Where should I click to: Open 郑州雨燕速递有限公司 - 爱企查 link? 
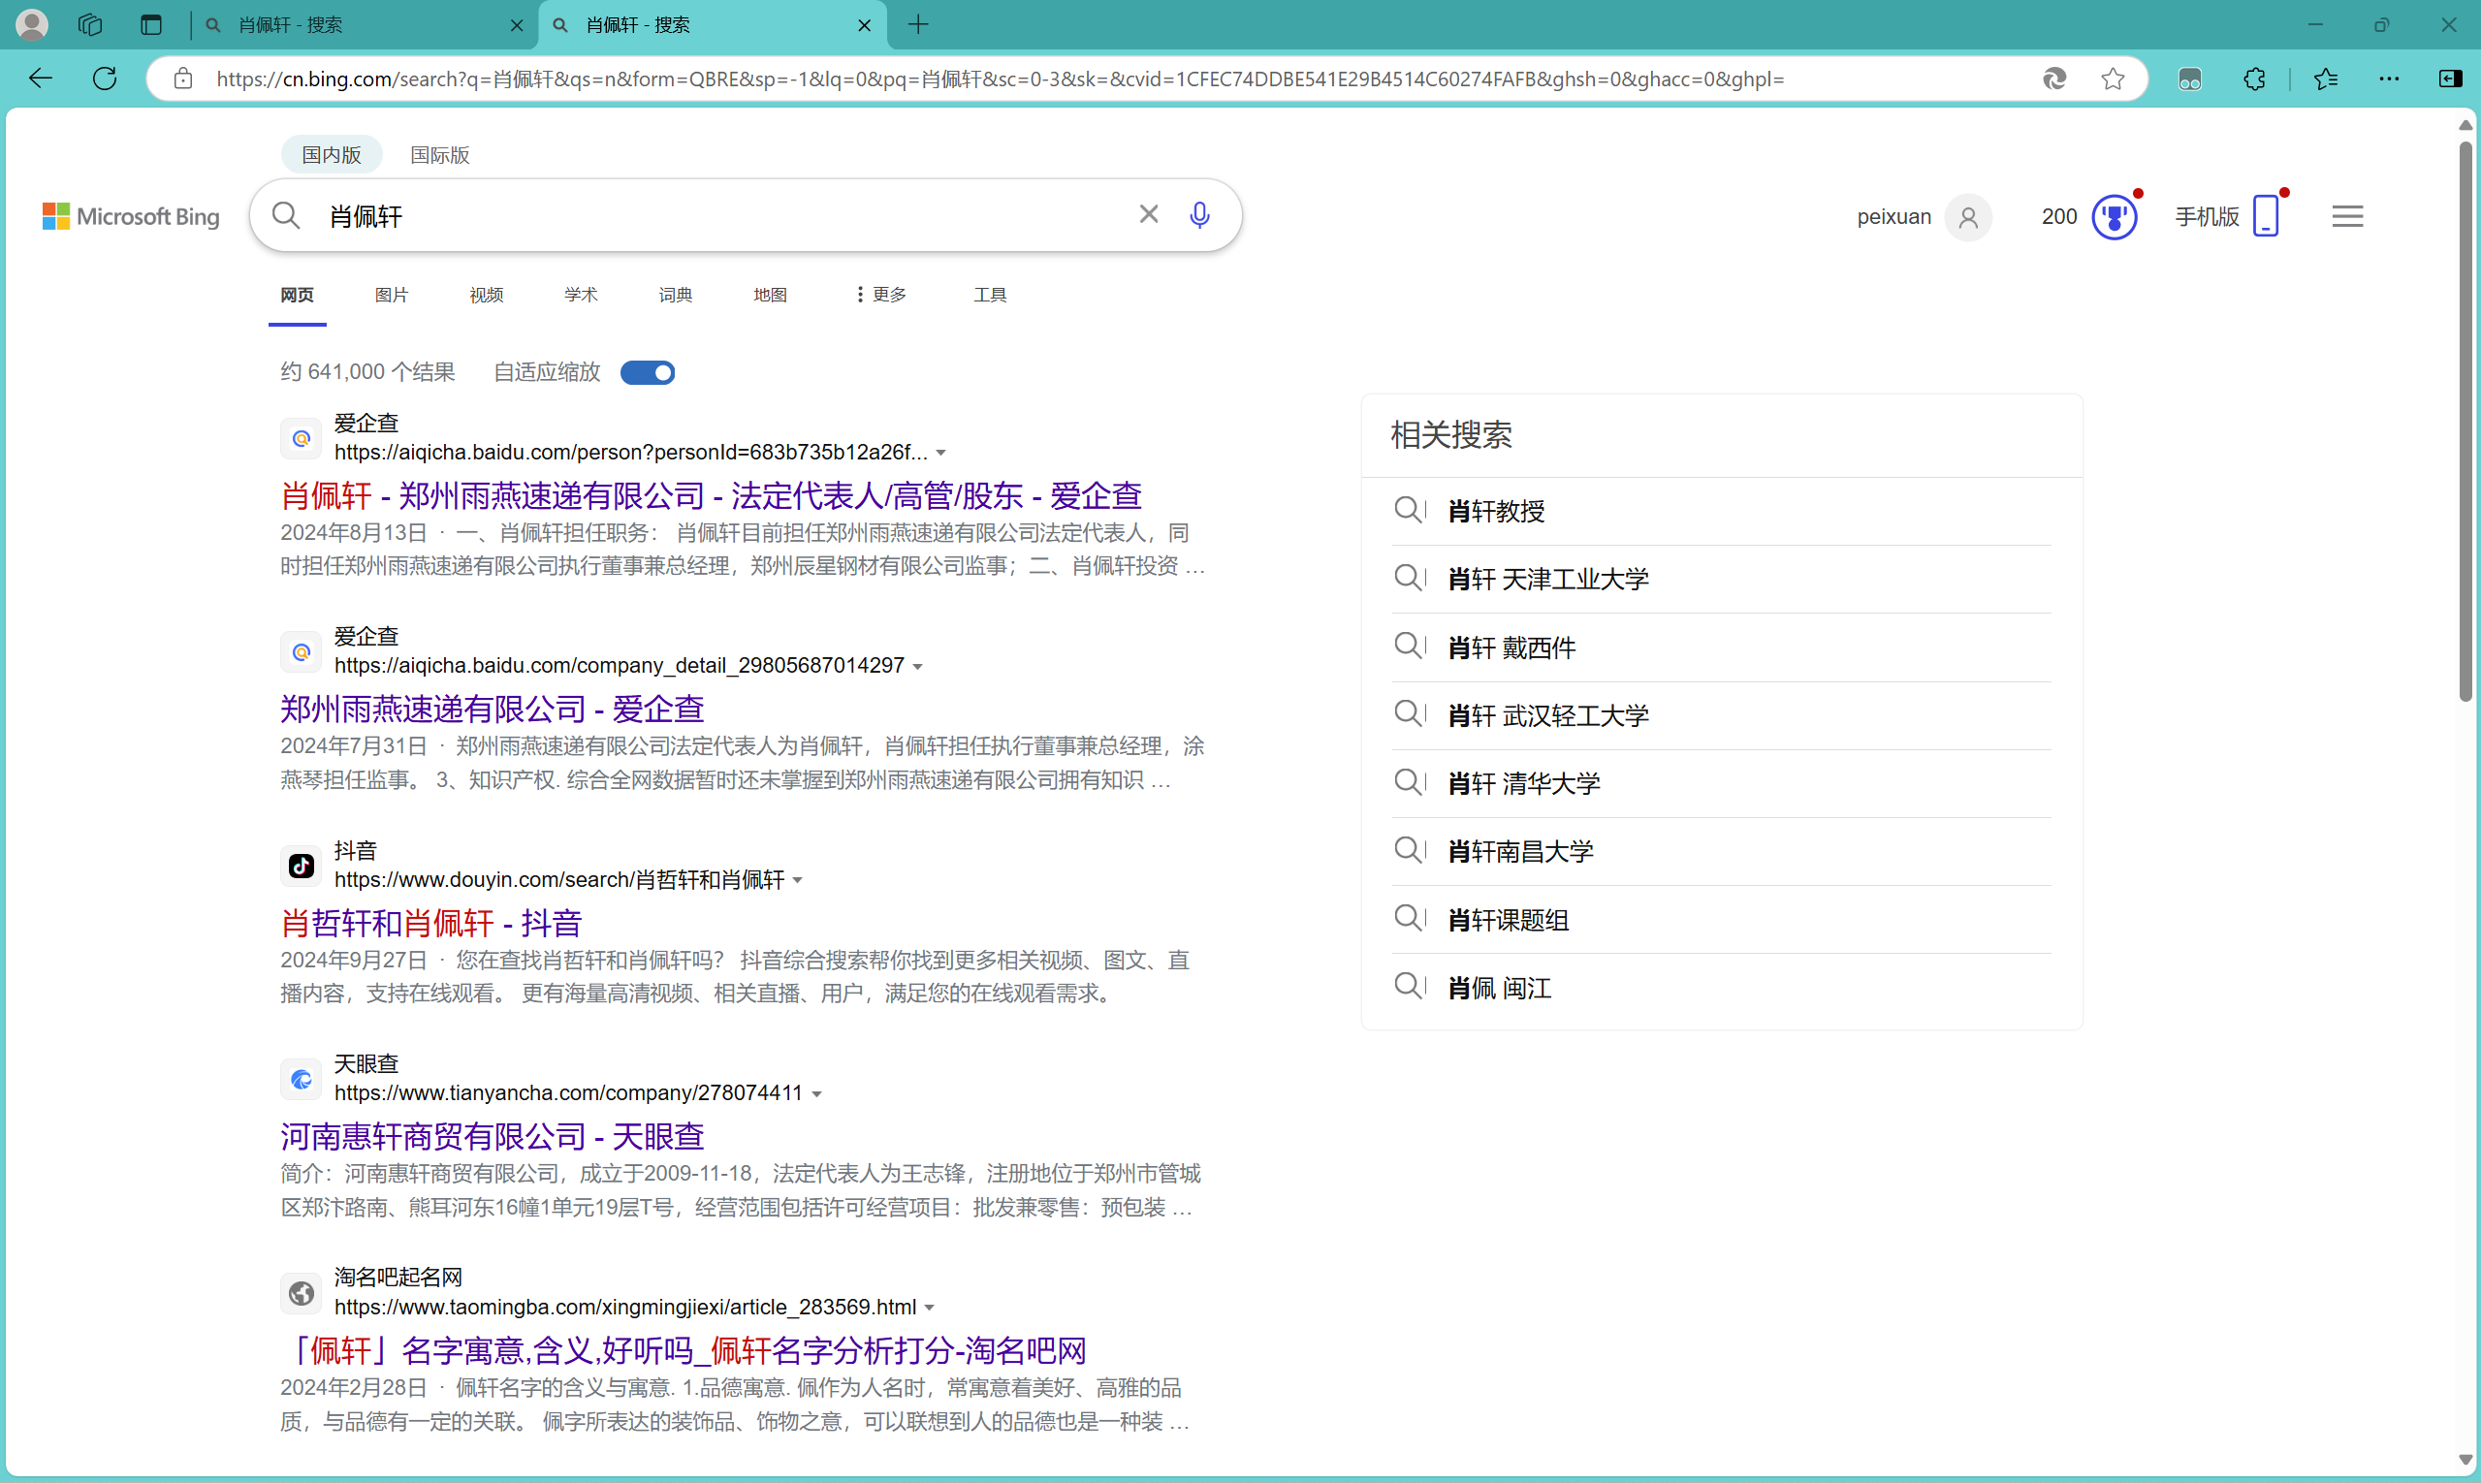[492, 708]
